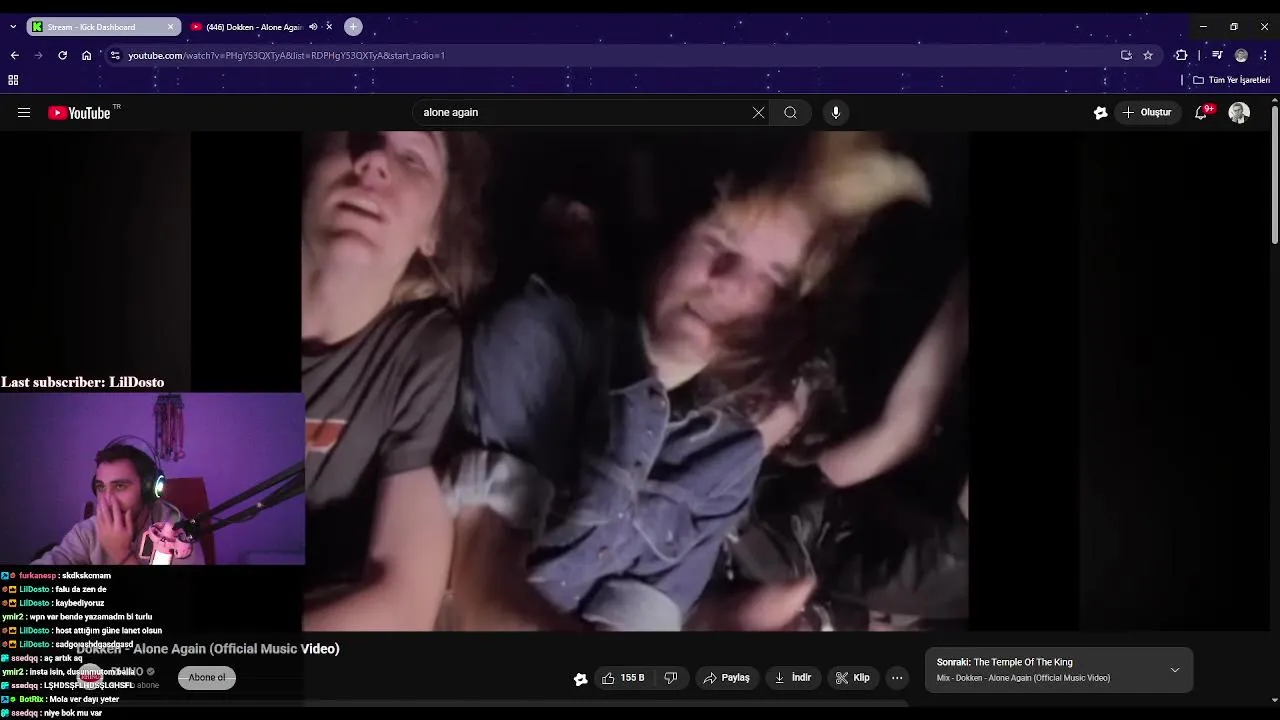The image size is (1280, 720).
Task: Clear the search box with the X
Action: [x=758, y=113]
